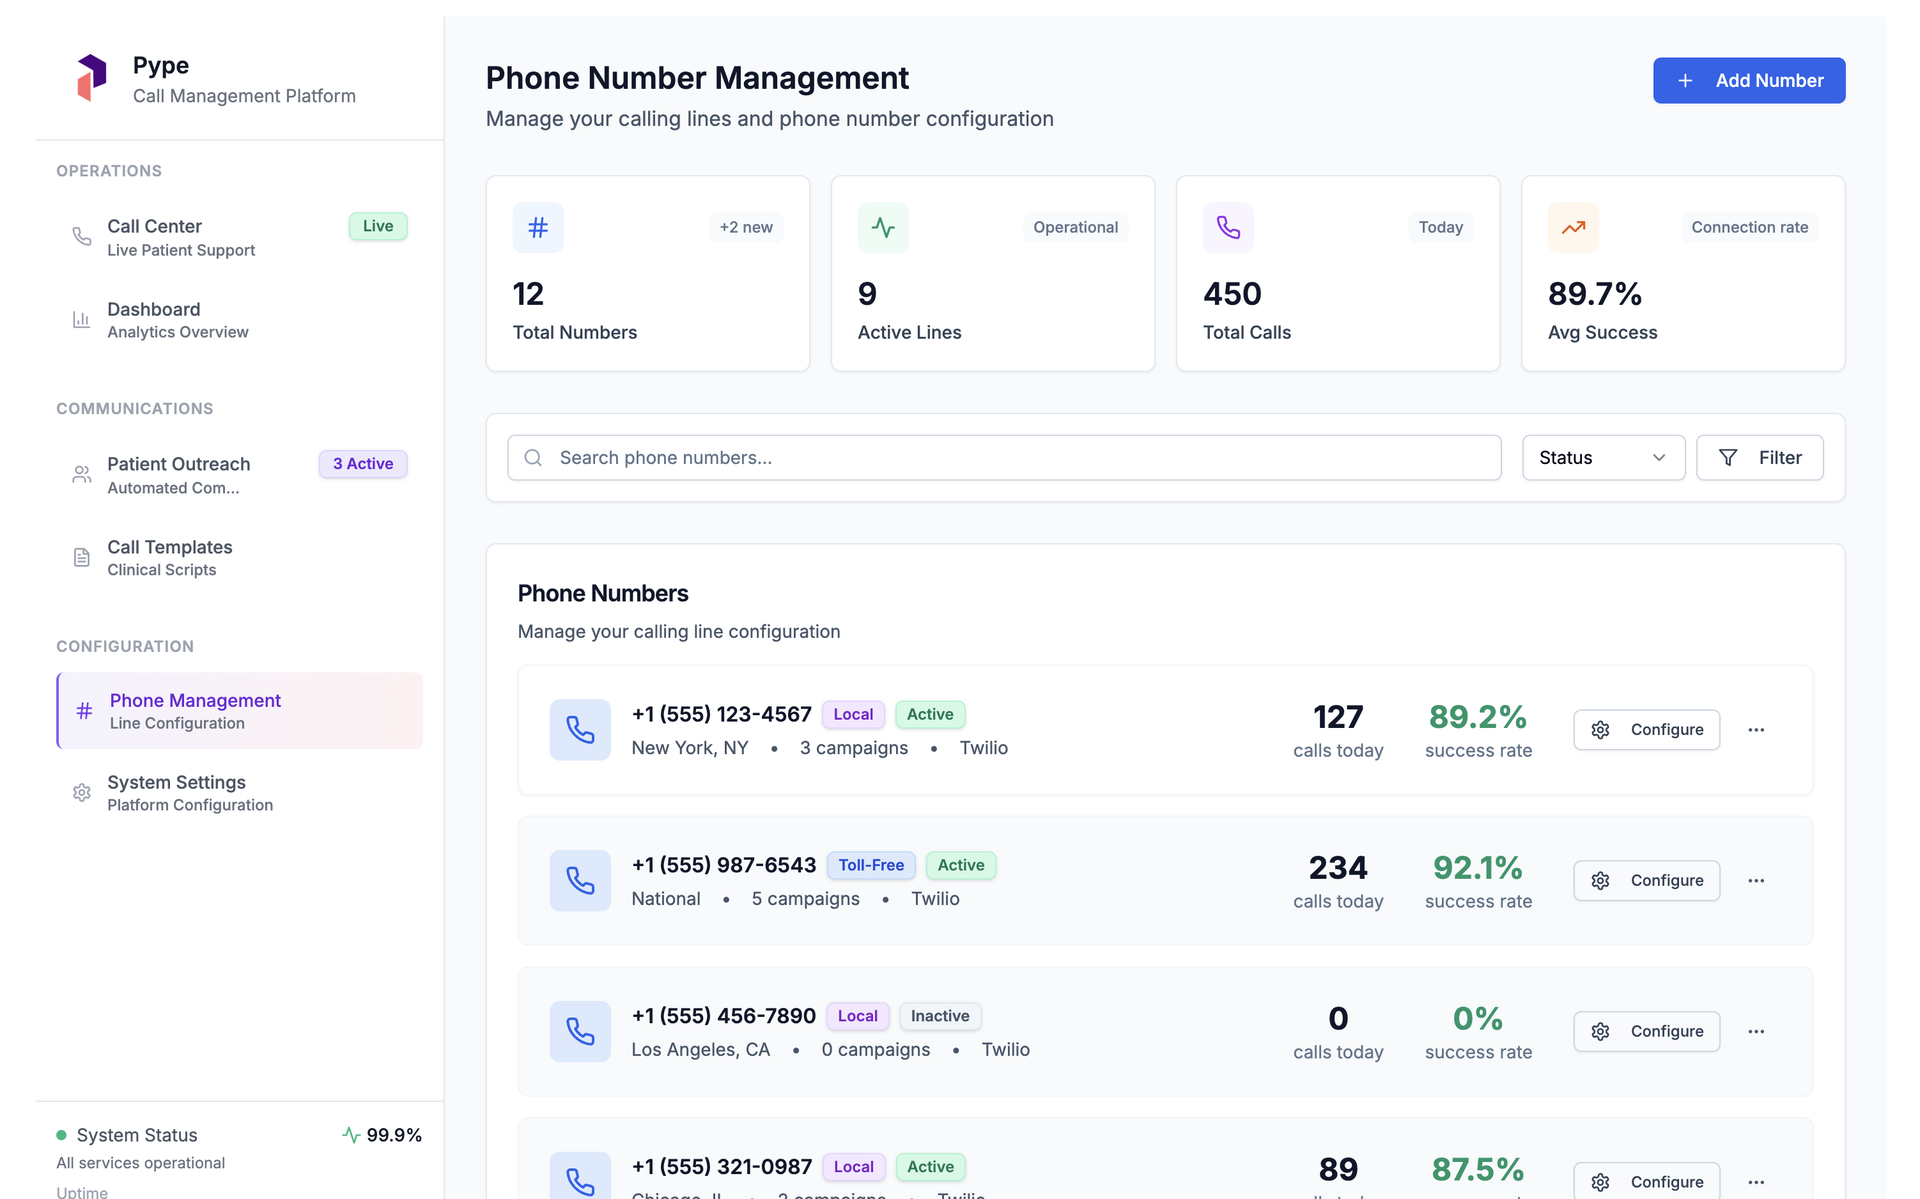Click the Active tag on 987-6543
Viewport: 1920px width, 1199px height.
point(961,866)
